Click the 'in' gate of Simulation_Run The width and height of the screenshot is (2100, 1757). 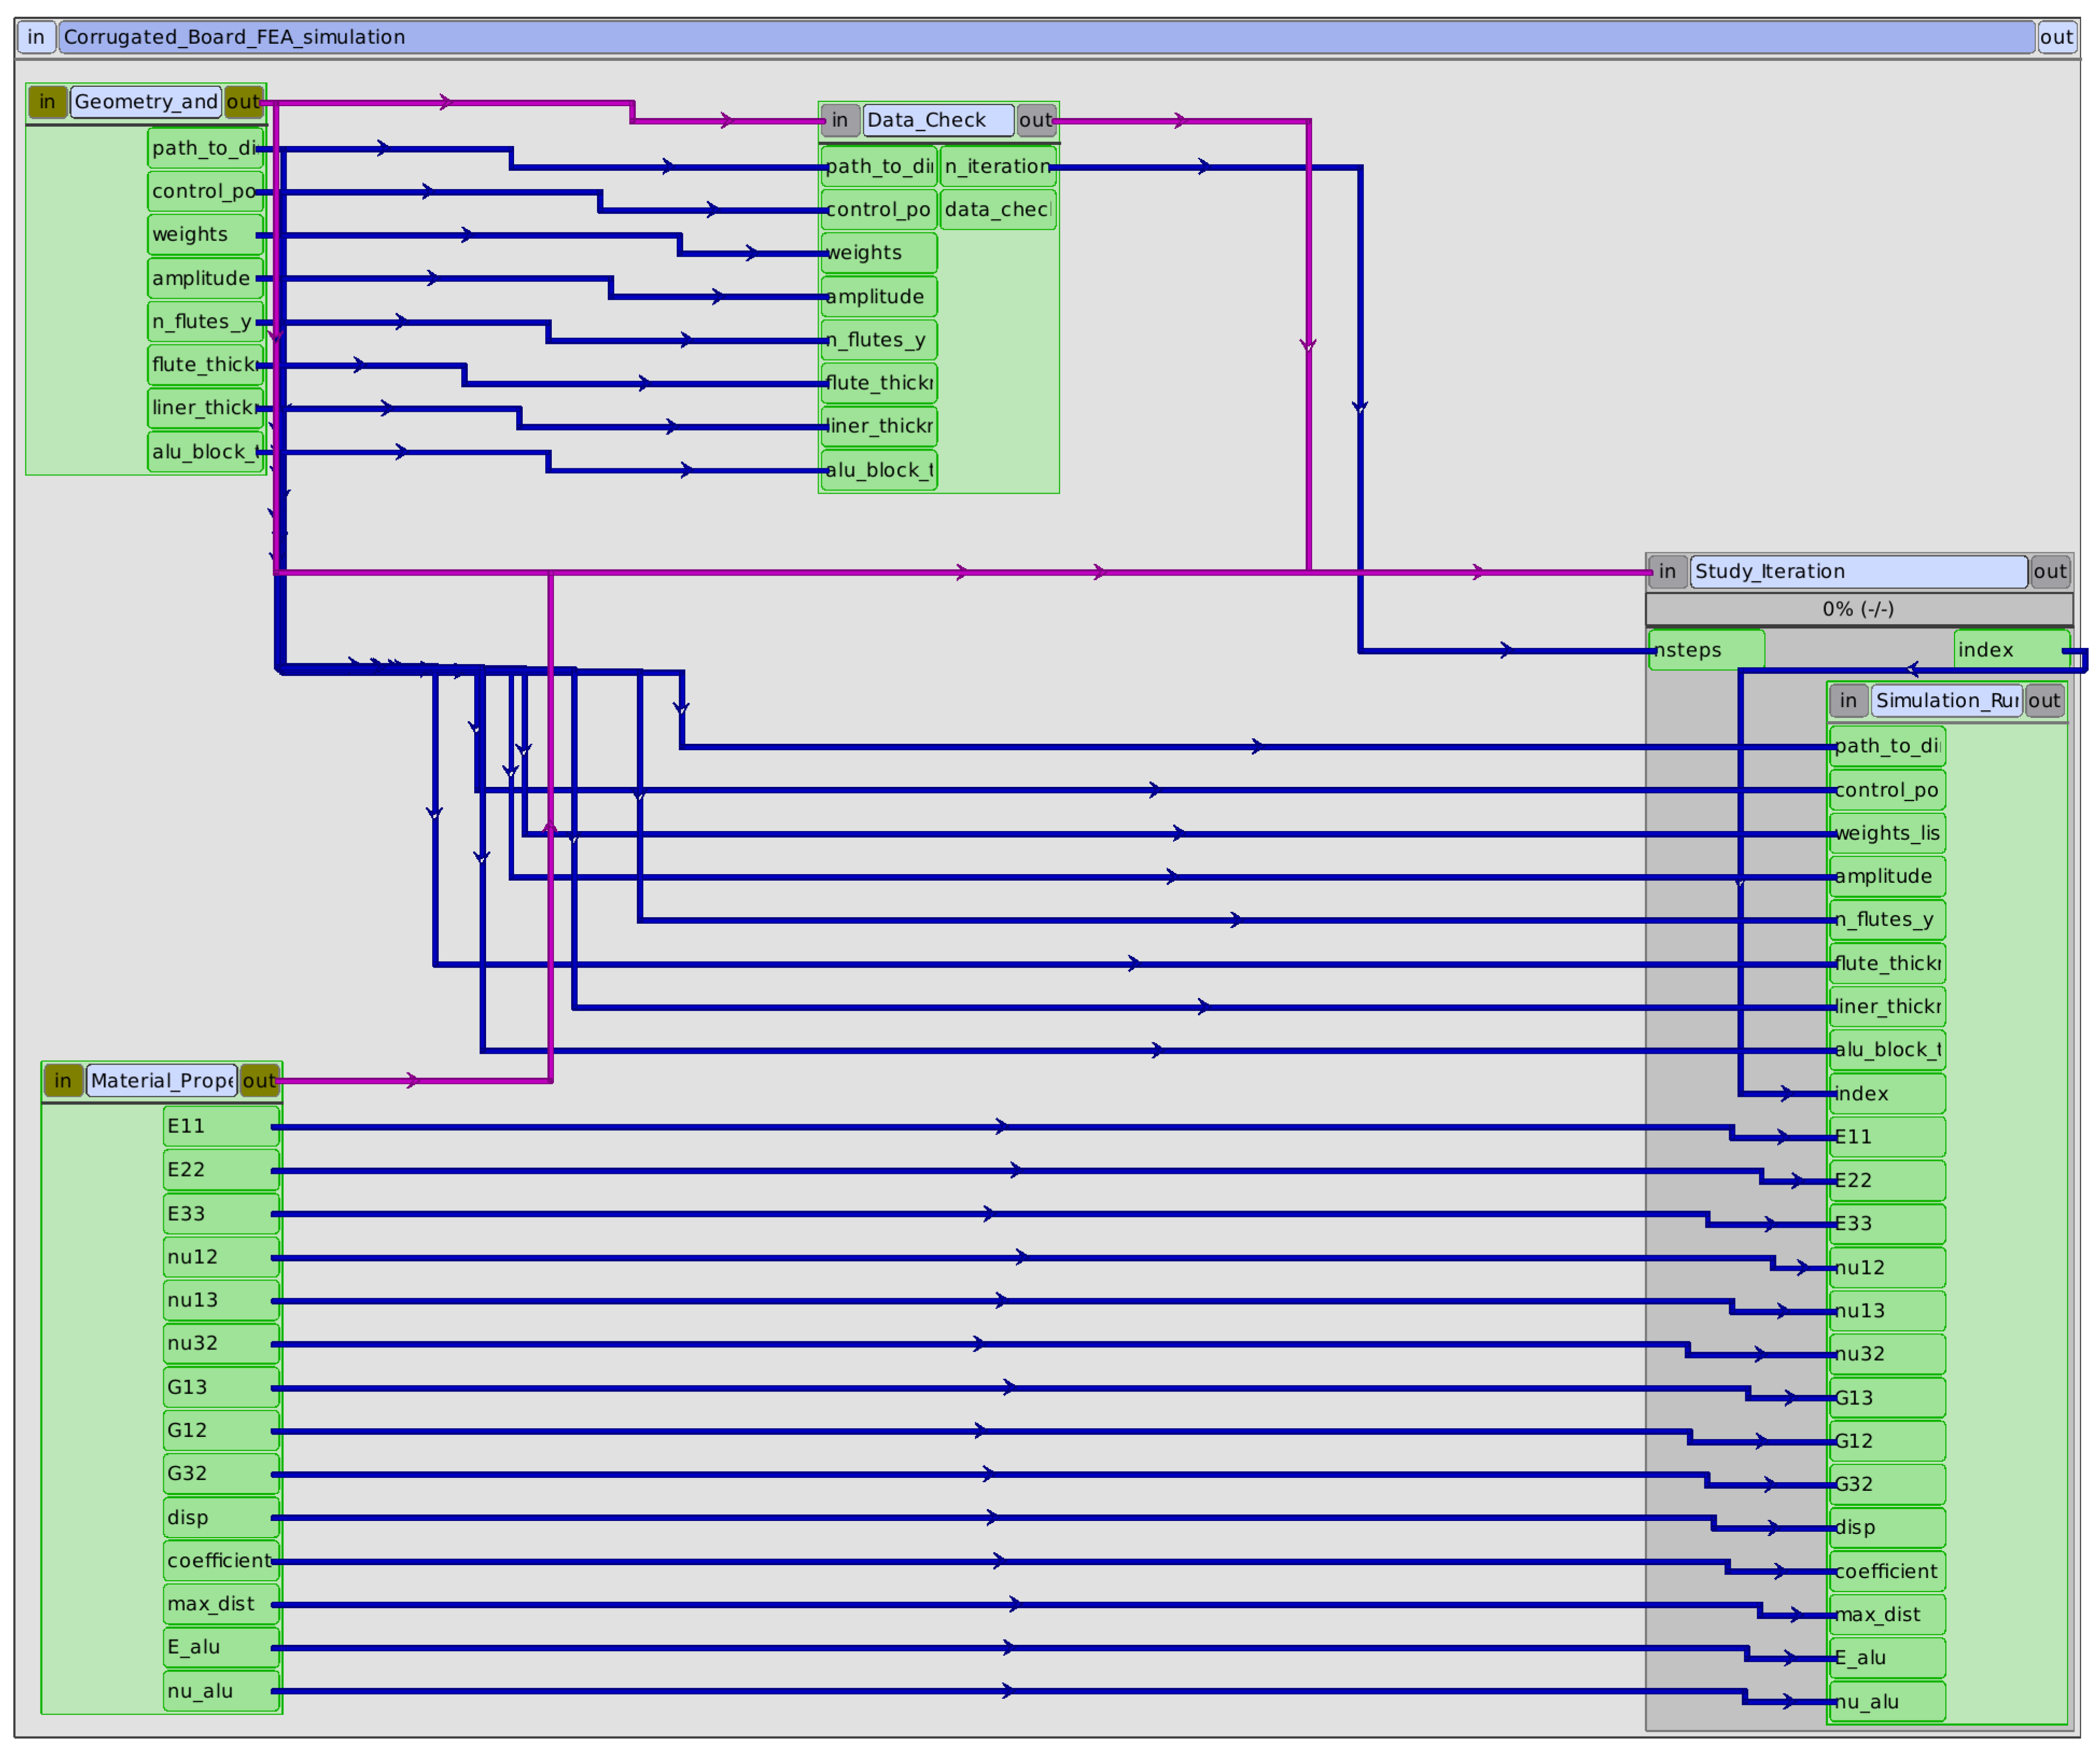(1848, 700)
